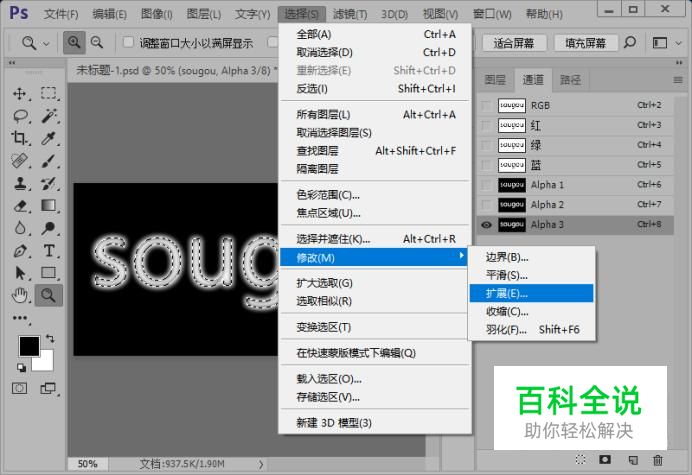Enable resize windows to fit checkbox

[x=128, y=42]
